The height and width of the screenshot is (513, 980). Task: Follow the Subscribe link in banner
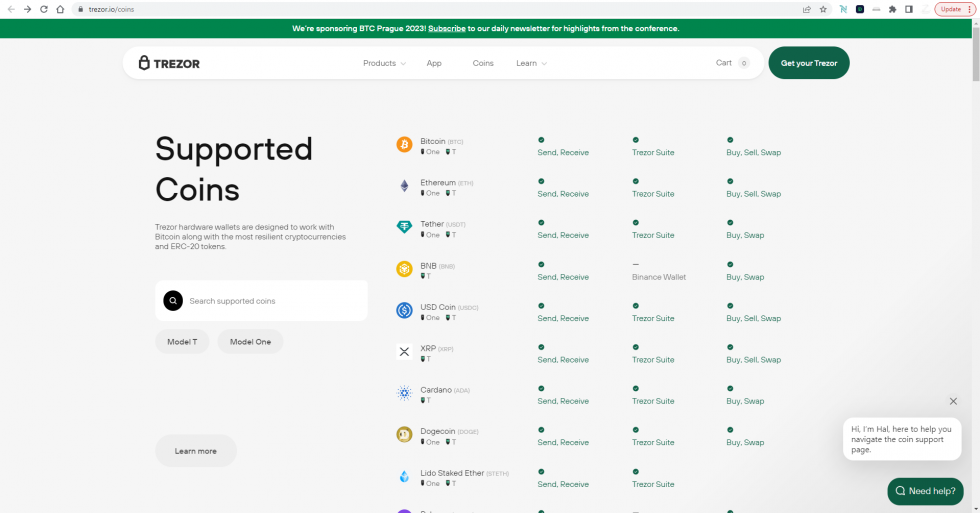[x=447, y=29]
